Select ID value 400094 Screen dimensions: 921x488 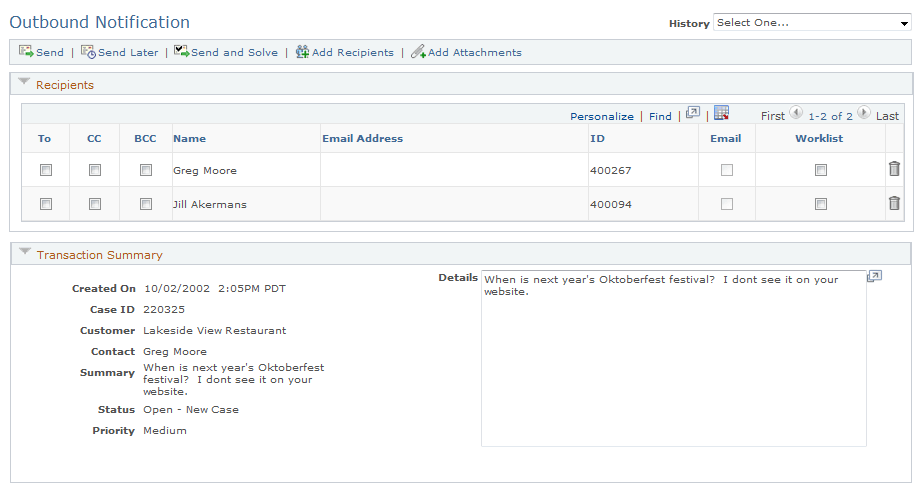pyautogui.click(x=610, y=205)
